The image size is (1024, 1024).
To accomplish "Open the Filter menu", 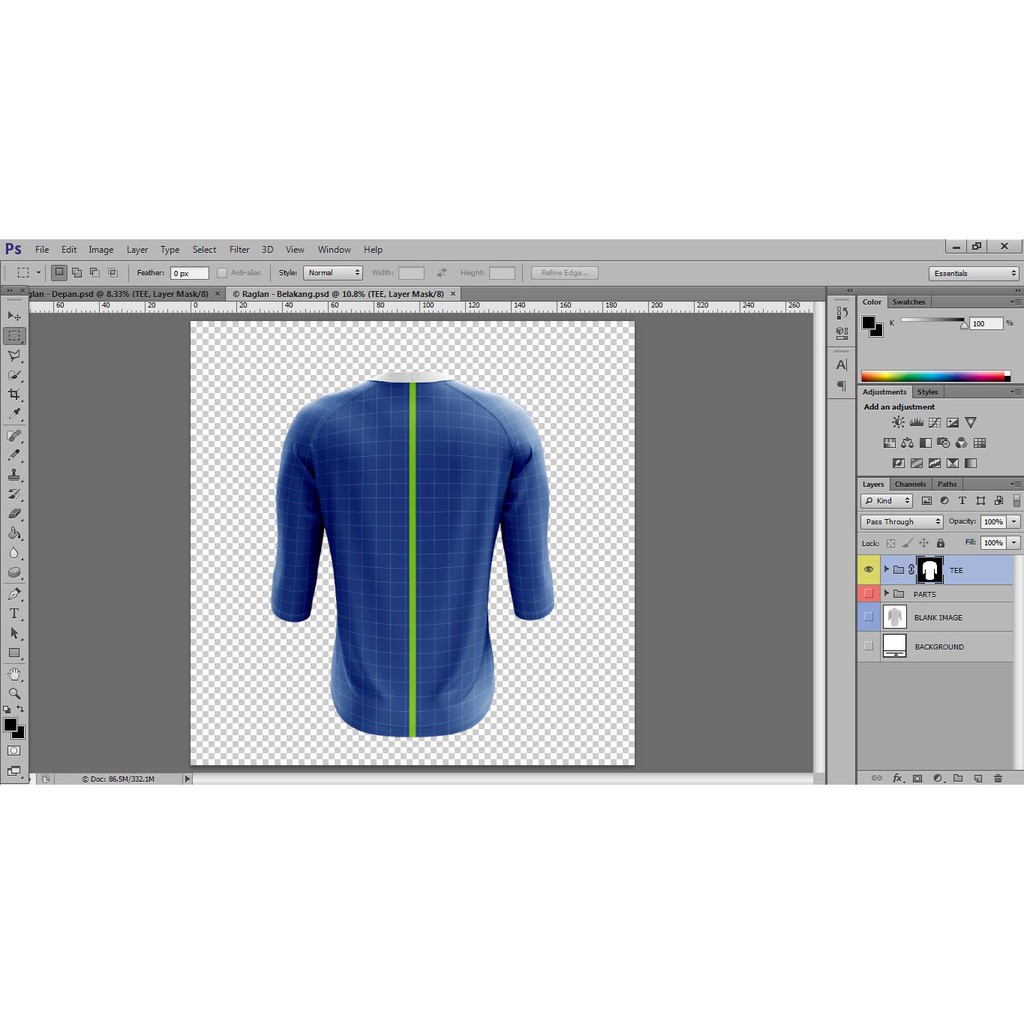I will coord(239,250).
